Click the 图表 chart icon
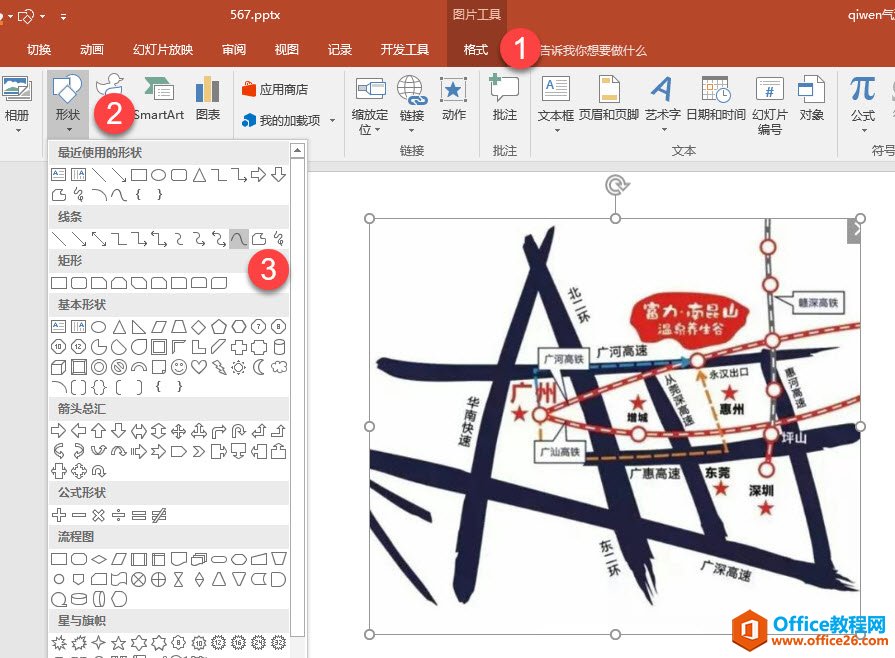Screen dimensions: 895x658 [207, 98]
